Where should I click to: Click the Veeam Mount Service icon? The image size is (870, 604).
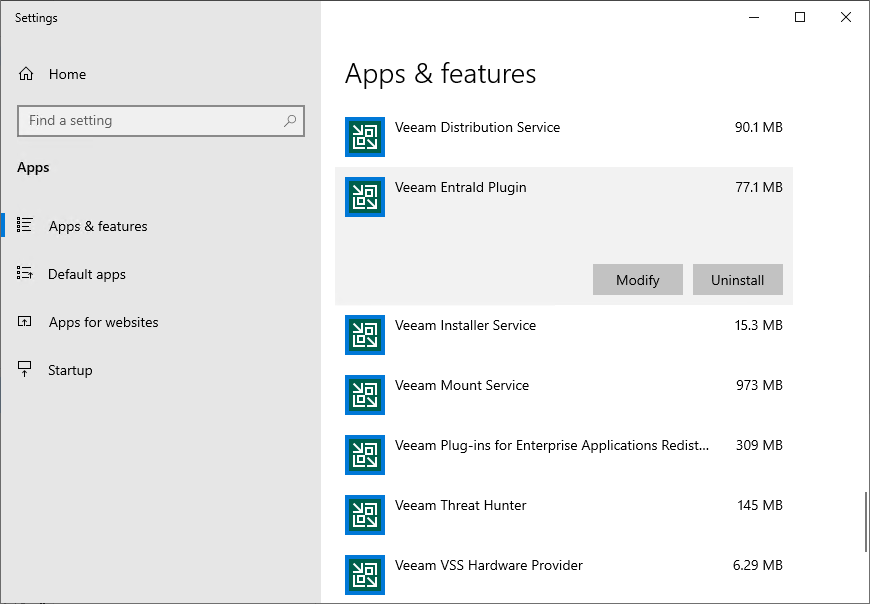pyautogui.click(x=365, y=395)
